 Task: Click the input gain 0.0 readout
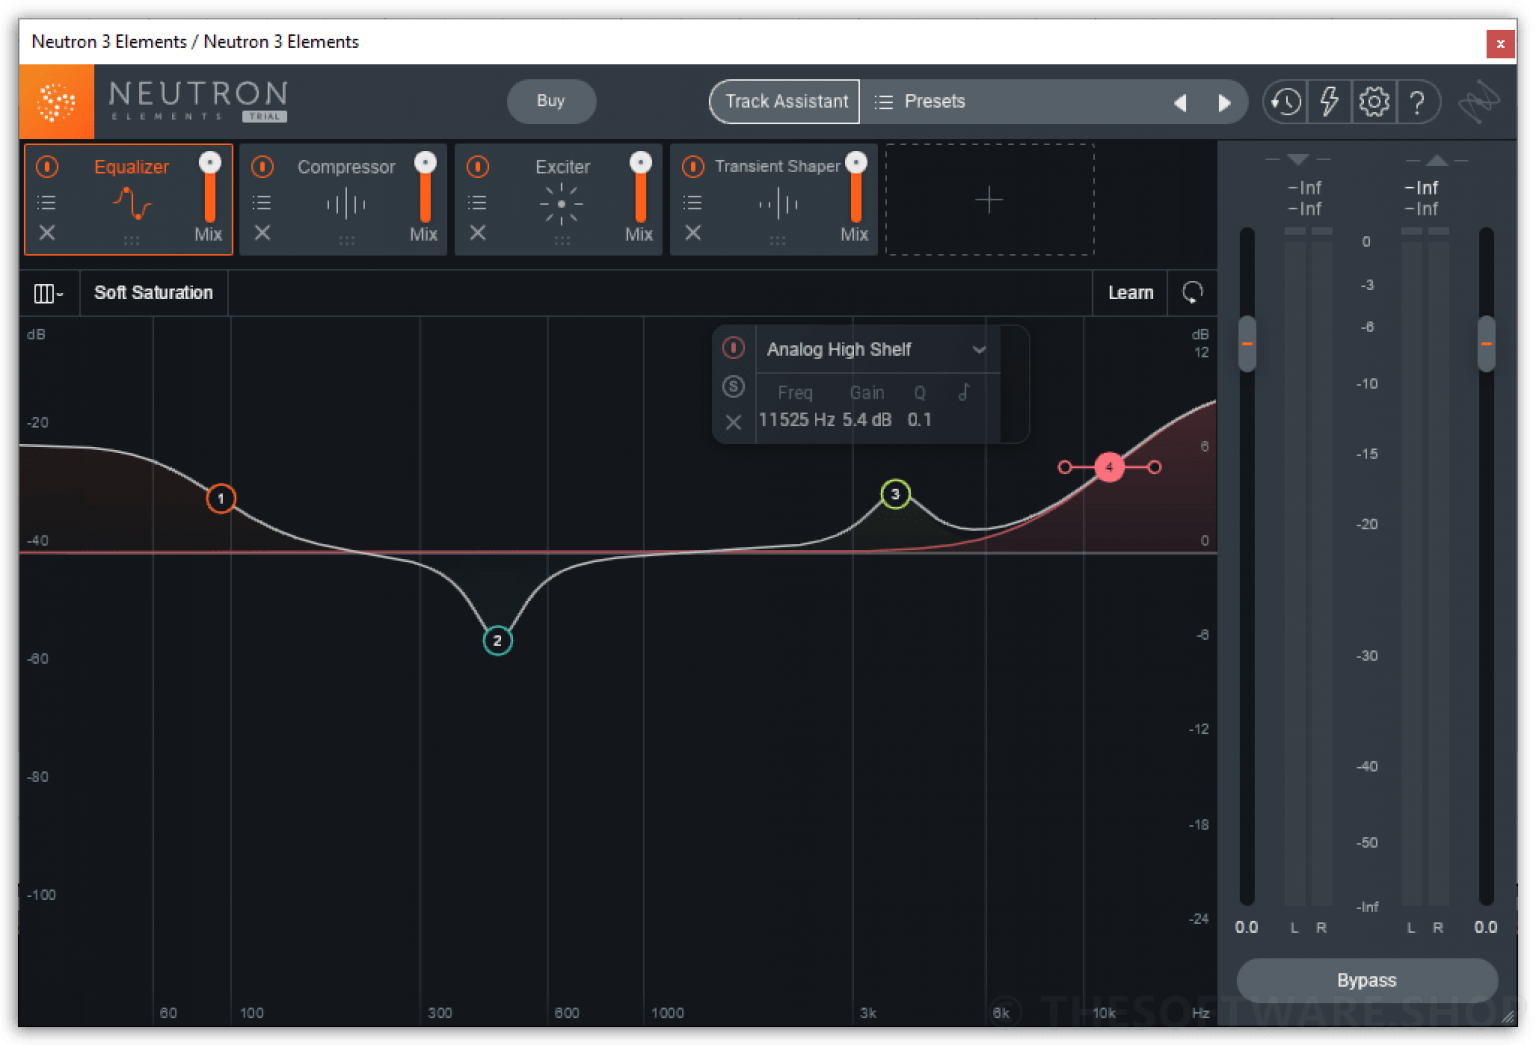[1246, 928]
